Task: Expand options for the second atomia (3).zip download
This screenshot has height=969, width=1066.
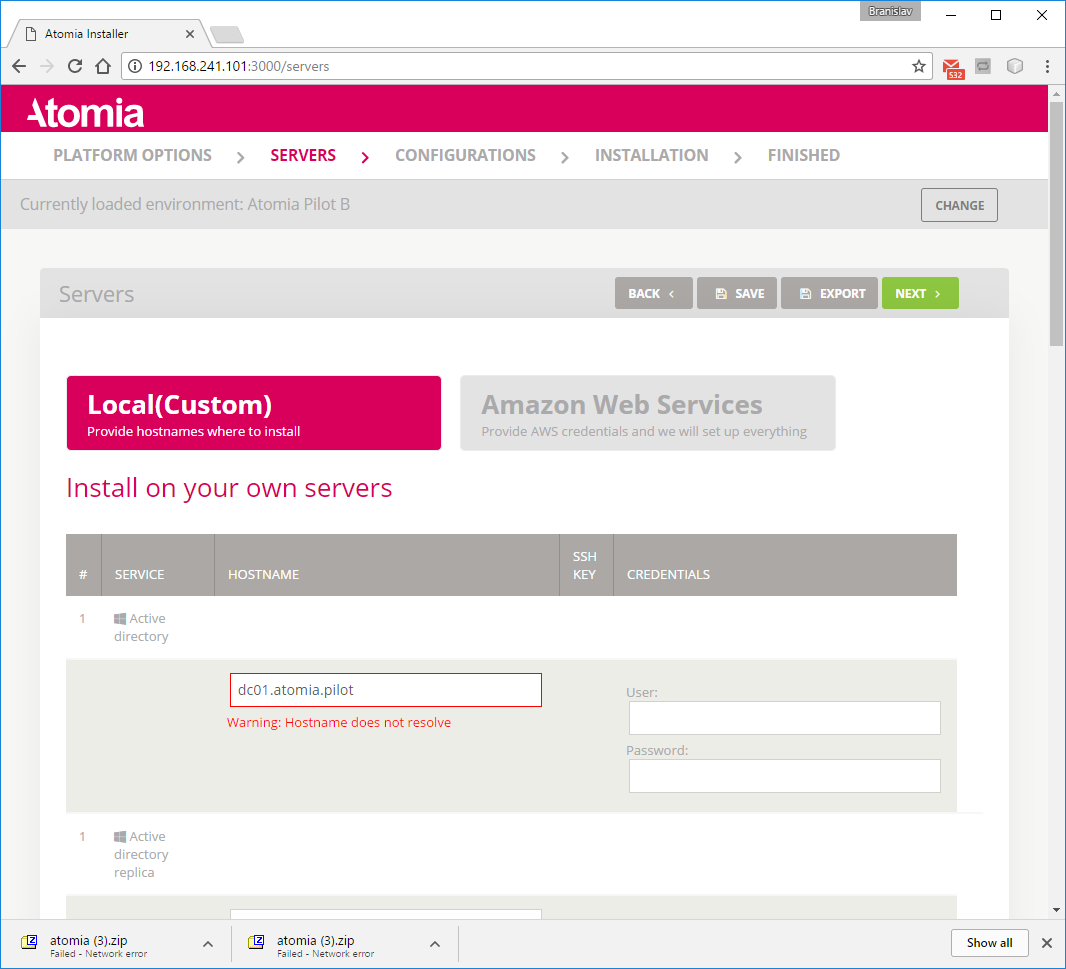Action: 434,942
